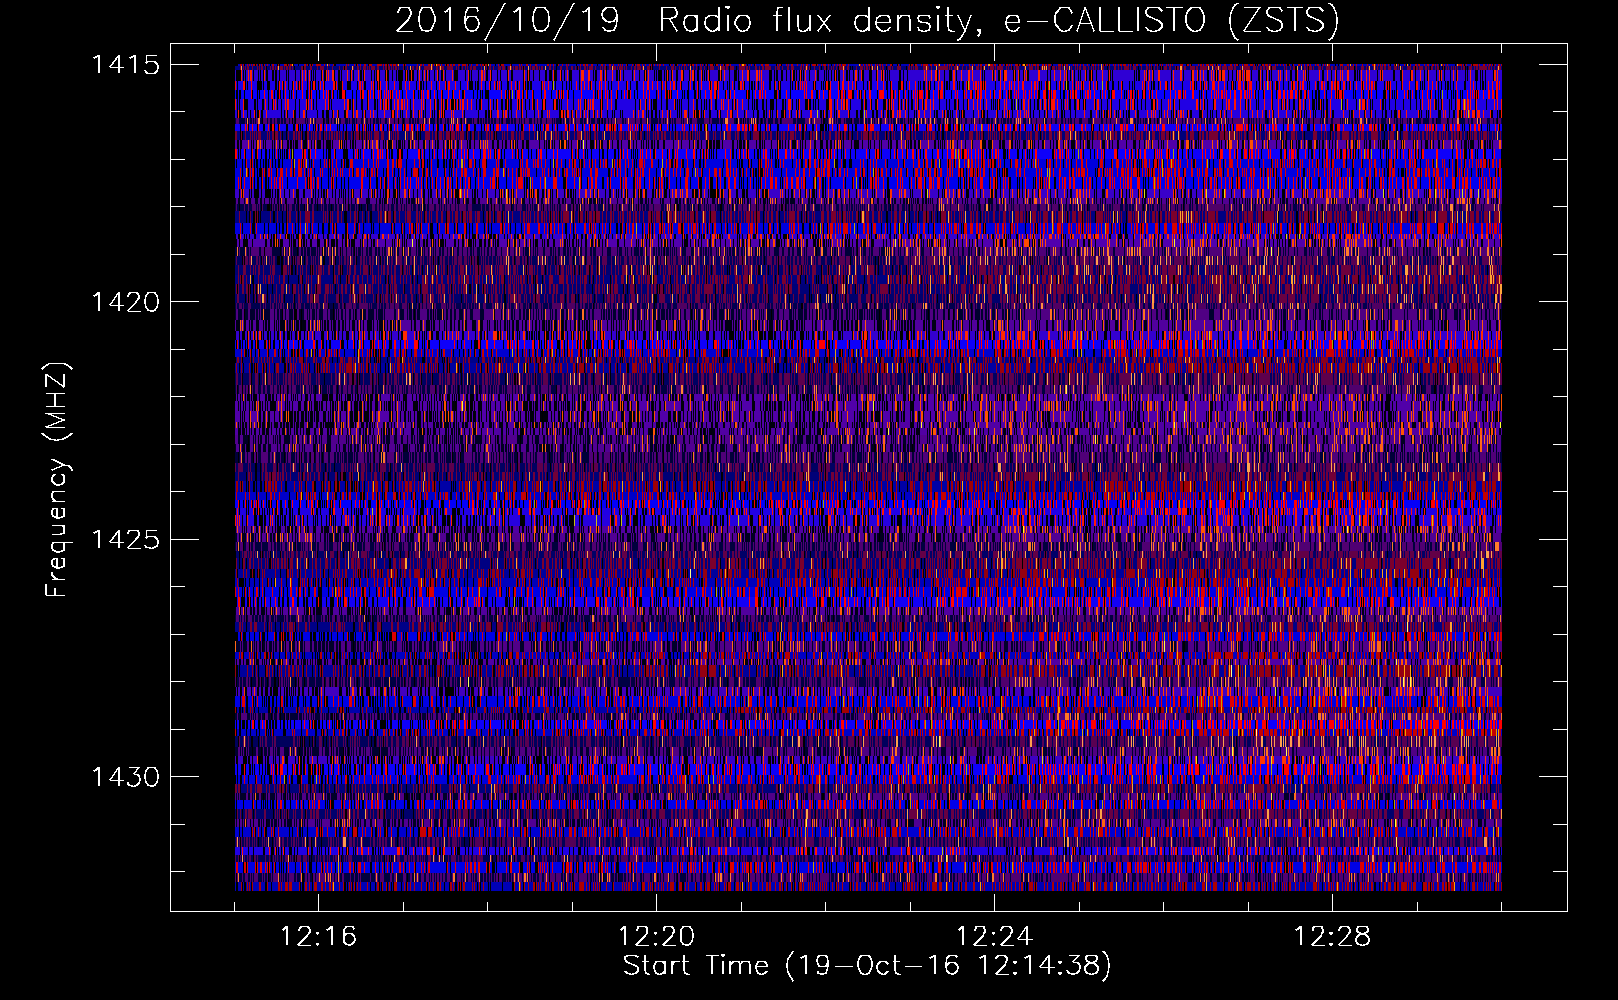Select the 1425 frequency axis label

point(125,540)
